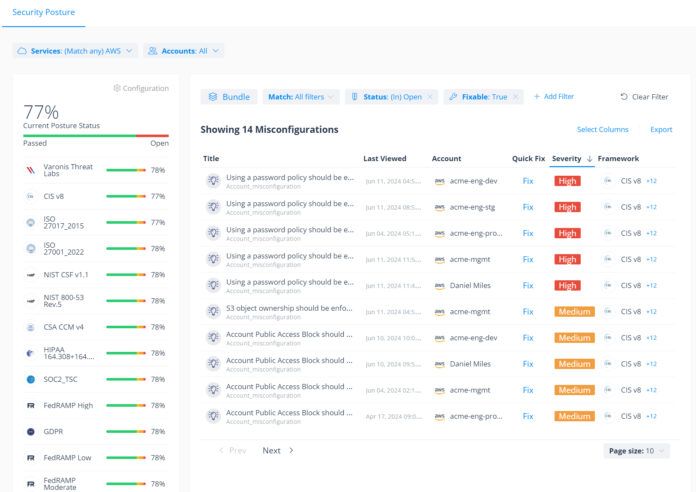Open S3 object ownership misconfiguration title
This screenshot has width=696, height=492.
(289, 308)
